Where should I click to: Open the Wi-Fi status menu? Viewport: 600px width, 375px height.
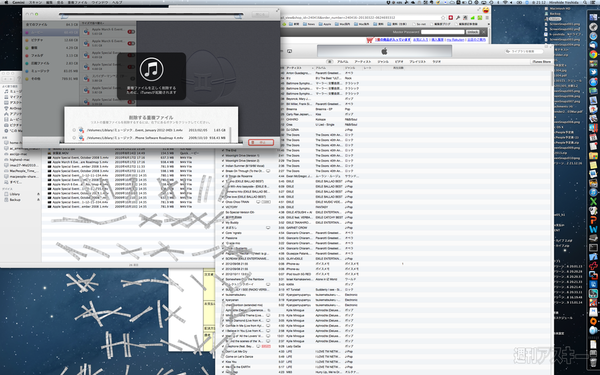[x=505, y=2]
